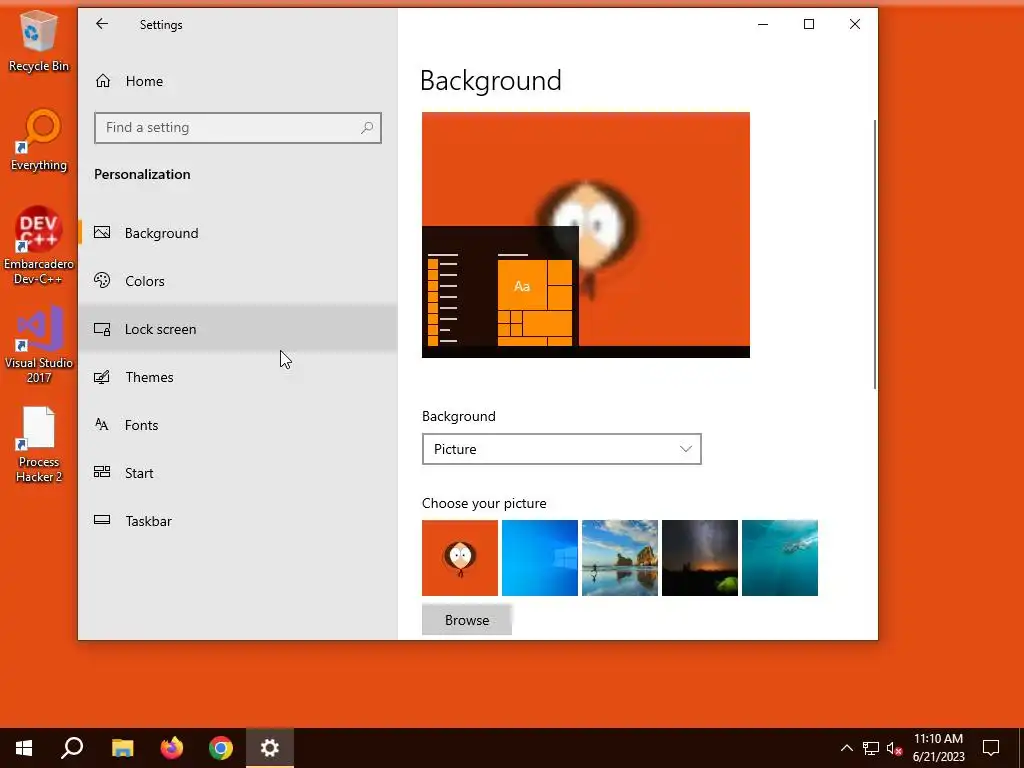
Task: Click the Home house icon
Action: coord(103,80)
